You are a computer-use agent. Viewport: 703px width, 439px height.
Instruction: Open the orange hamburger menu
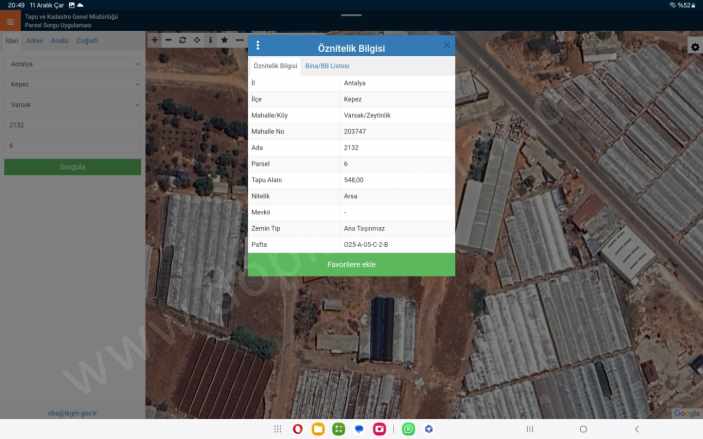11,21
